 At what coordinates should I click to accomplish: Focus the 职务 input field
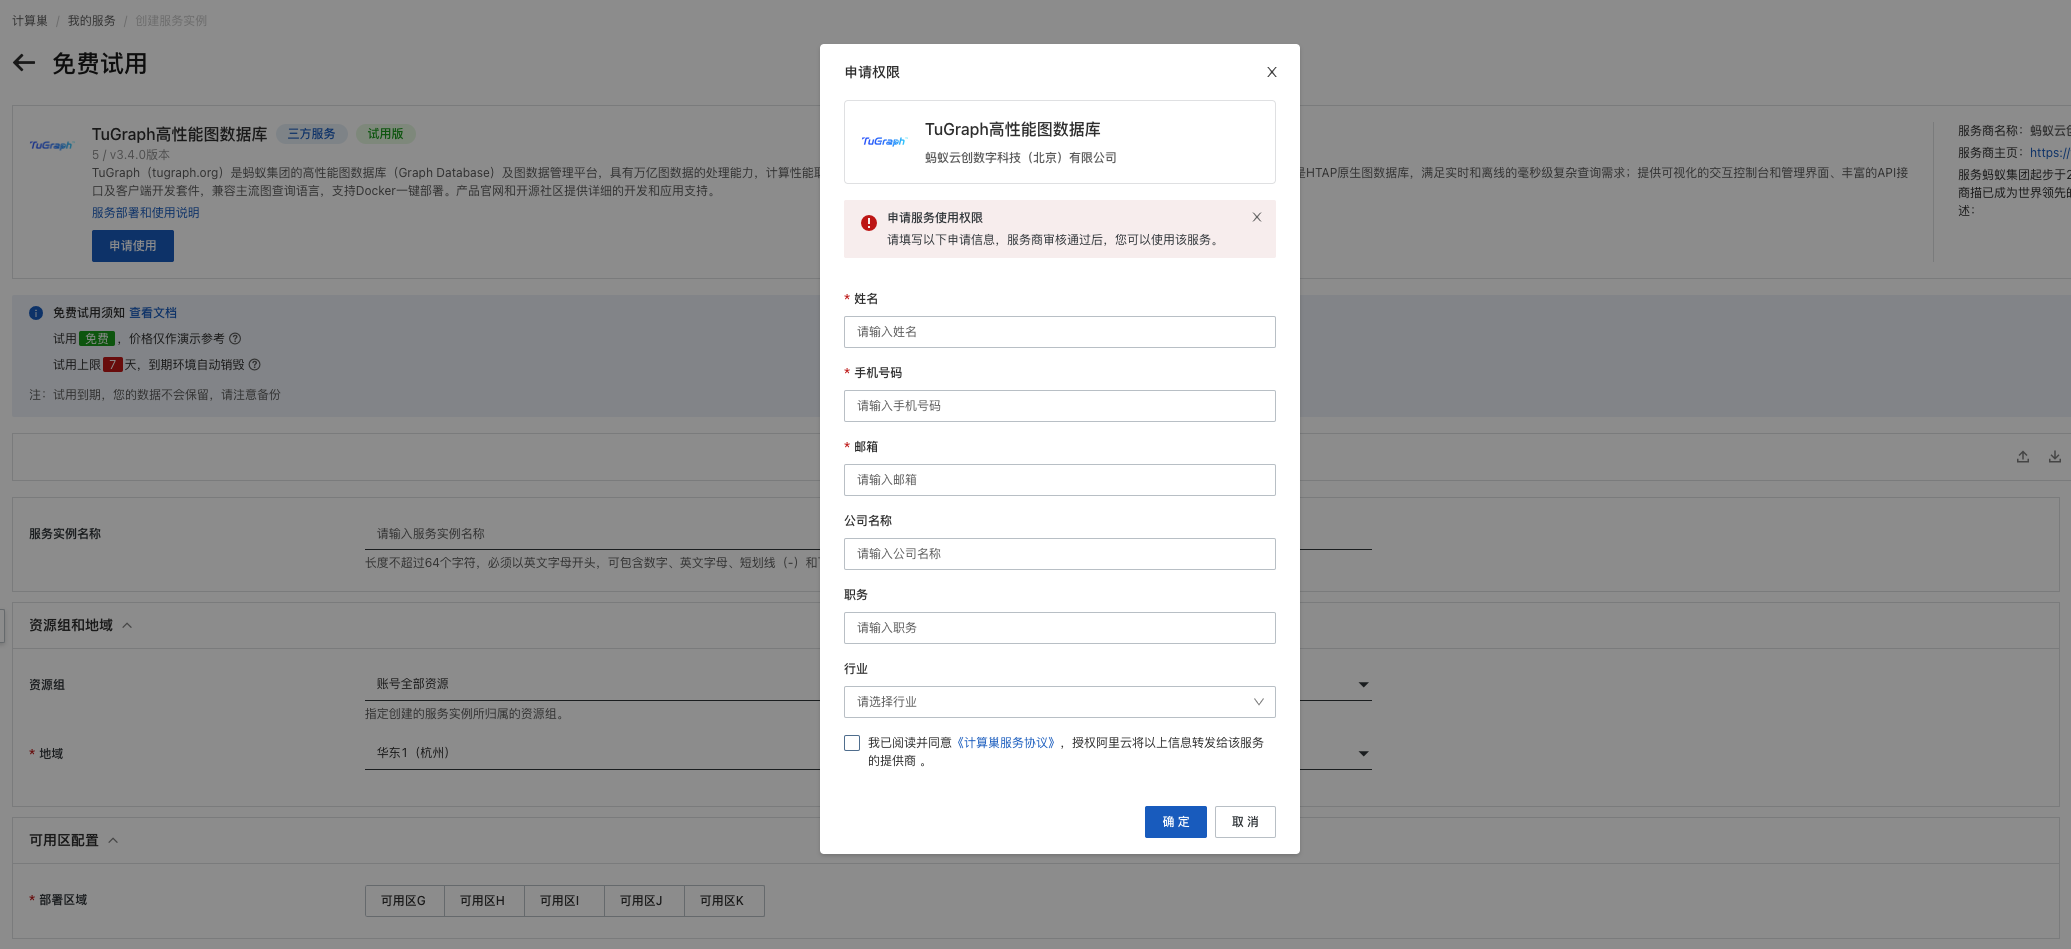click(x=1059, y=628)
